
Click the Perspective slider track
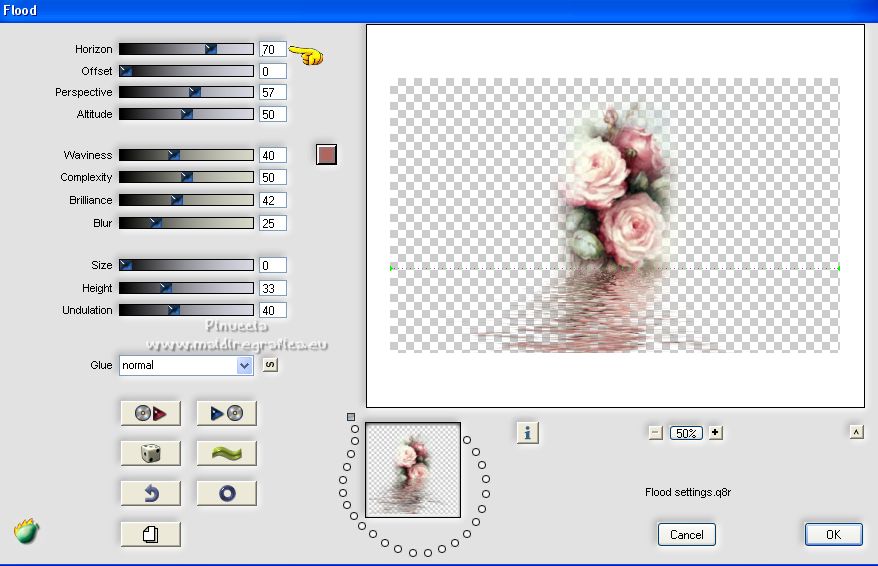[186, 92]
